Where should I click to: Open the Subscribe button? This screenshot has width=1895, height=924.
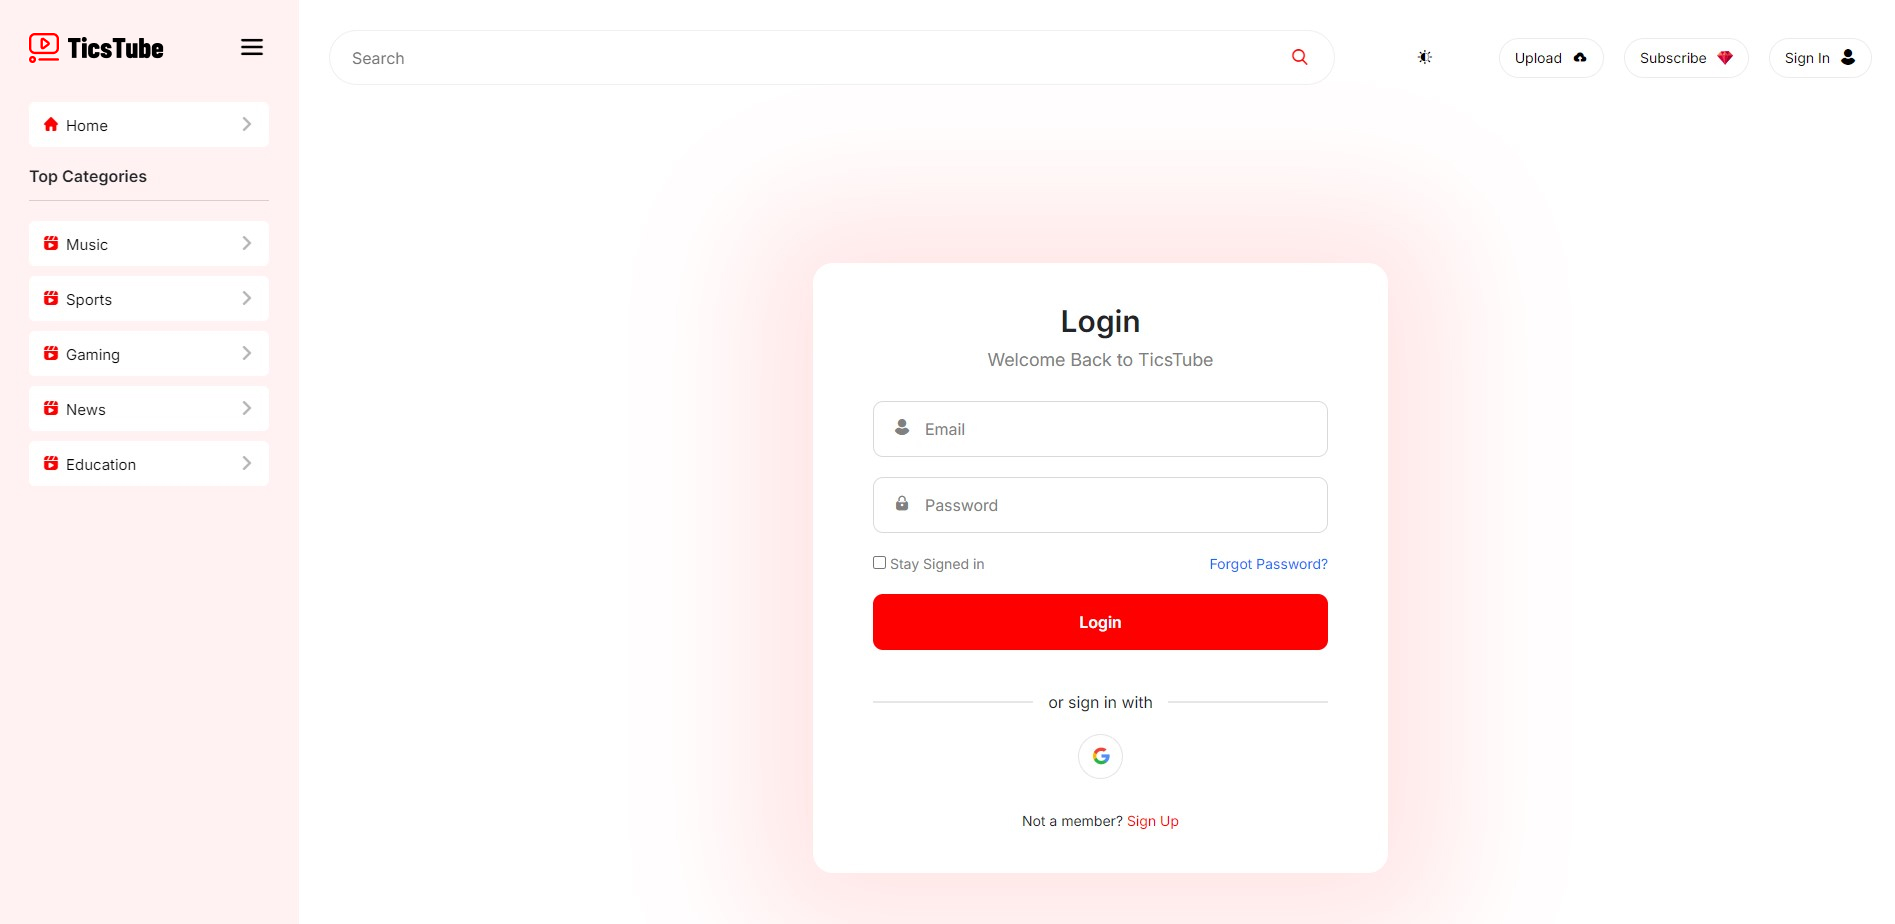(1686, 58)
